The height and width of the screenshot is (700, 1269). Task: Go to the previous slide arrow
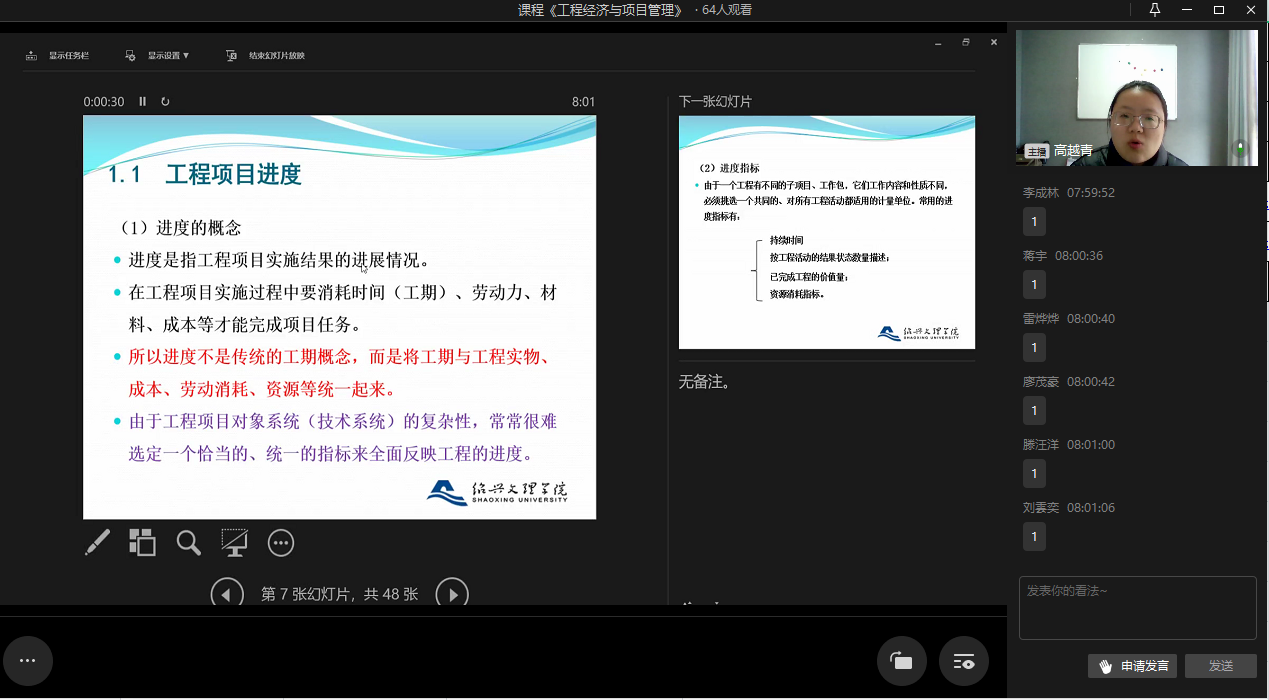(x=227, y=594)
